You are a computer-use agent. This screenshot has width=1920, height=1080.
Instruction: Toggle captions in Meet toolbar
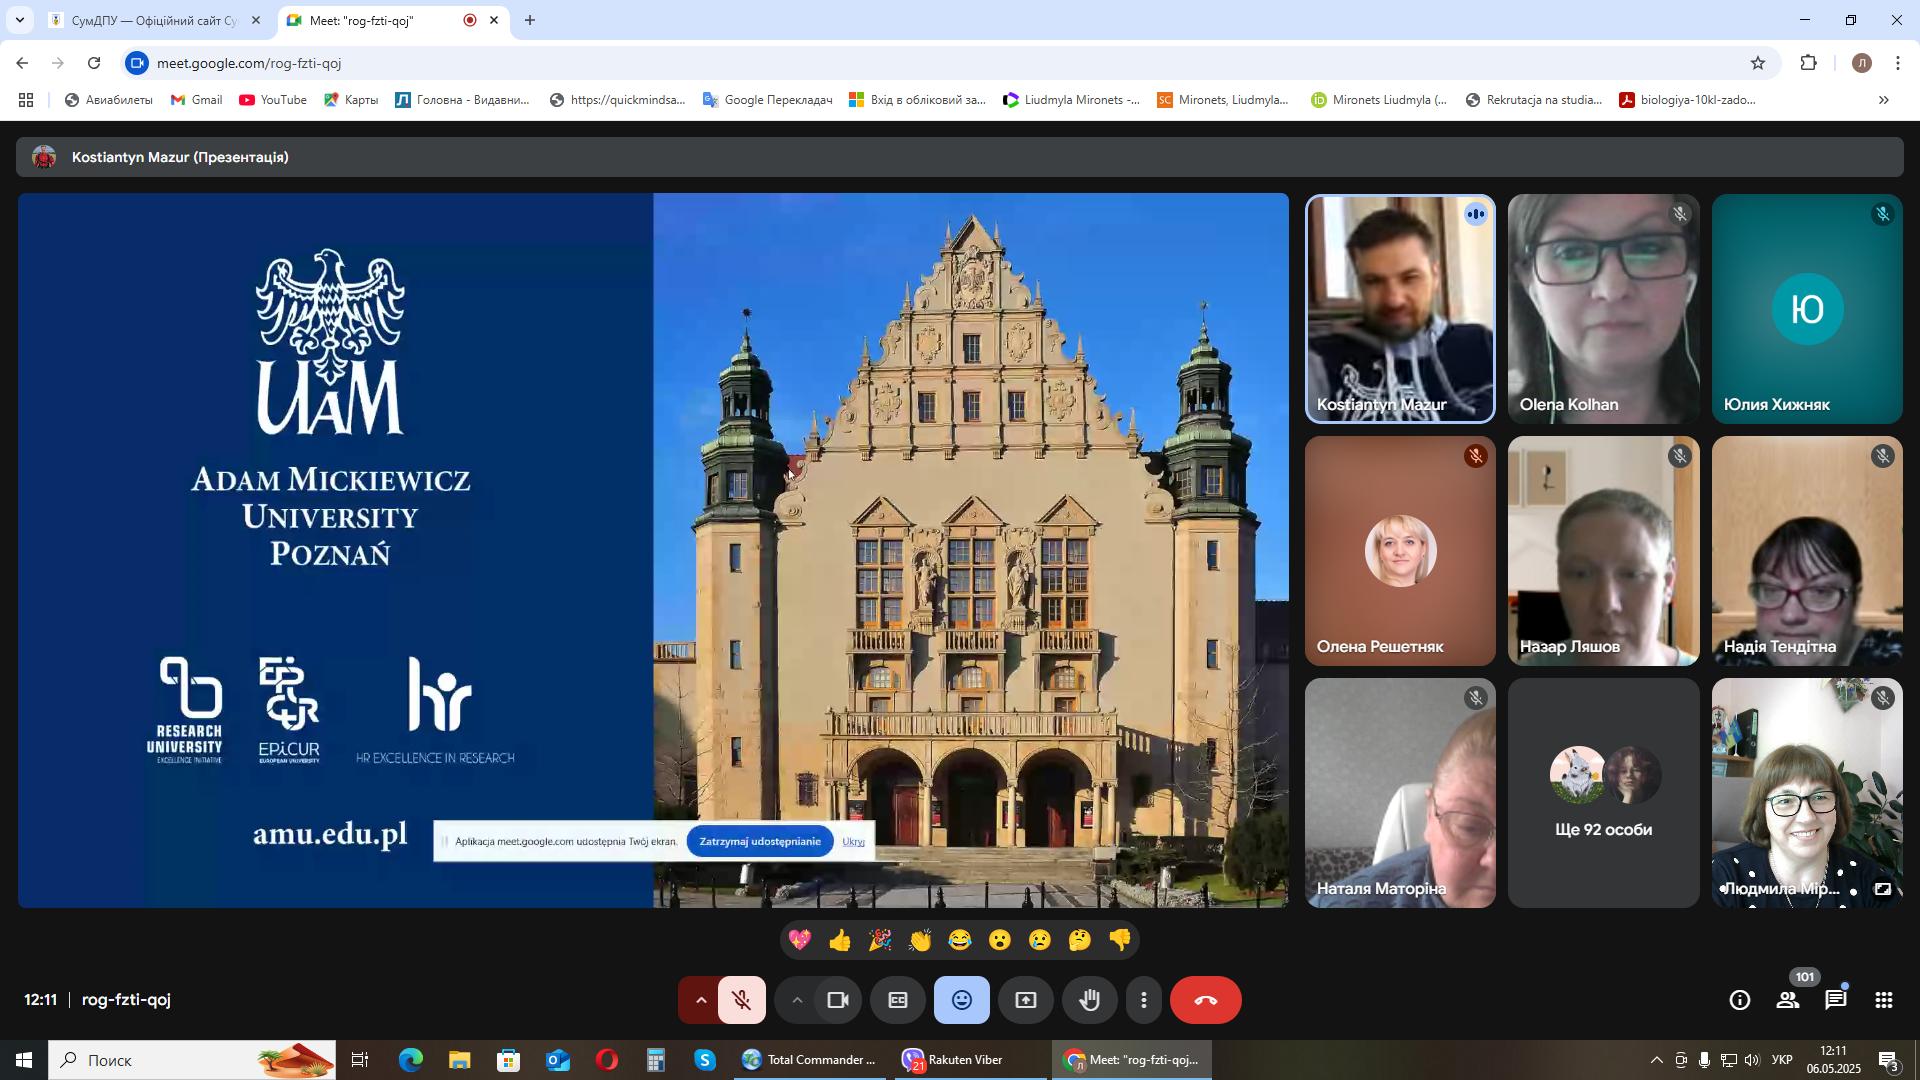[898, 1000]
